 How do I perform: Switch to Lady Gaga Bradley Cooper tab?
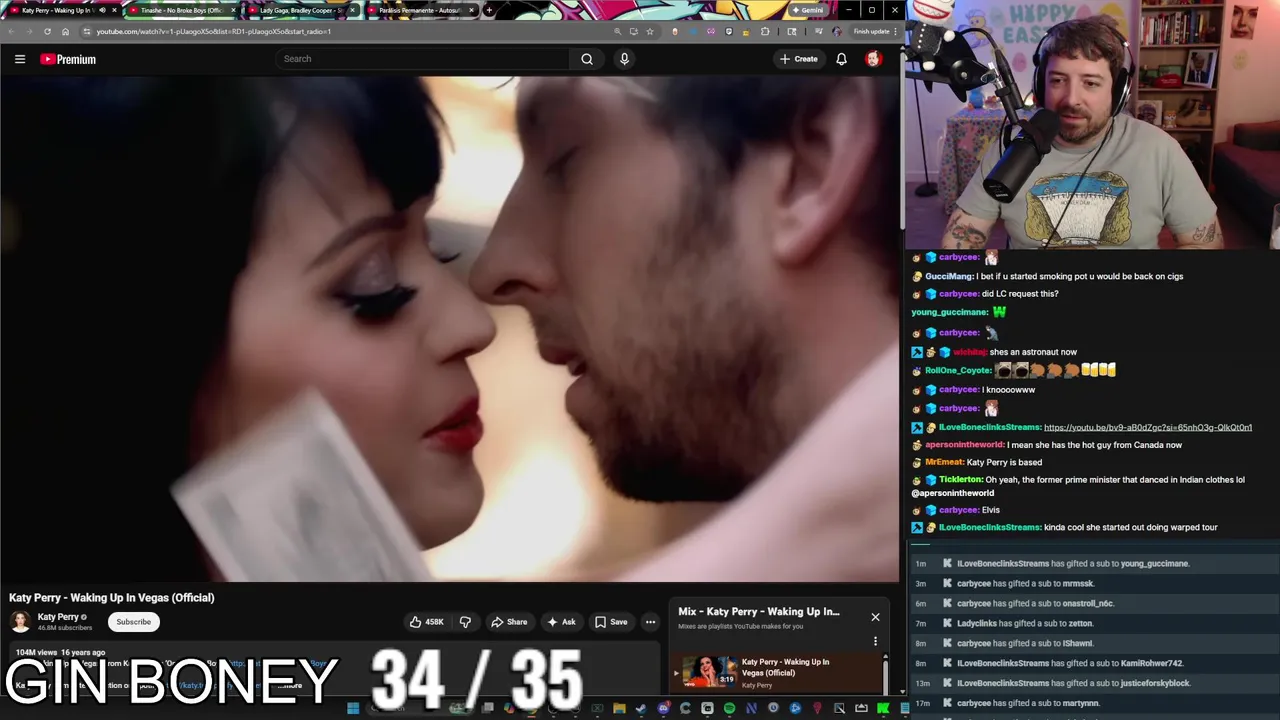(300, 10)
